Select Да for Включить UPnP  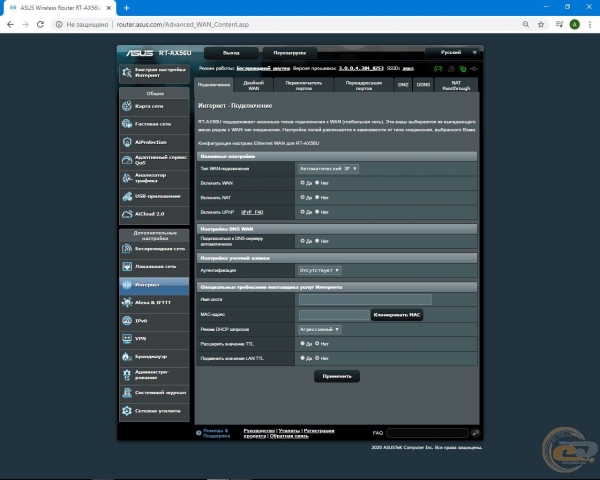click(302, 212)
